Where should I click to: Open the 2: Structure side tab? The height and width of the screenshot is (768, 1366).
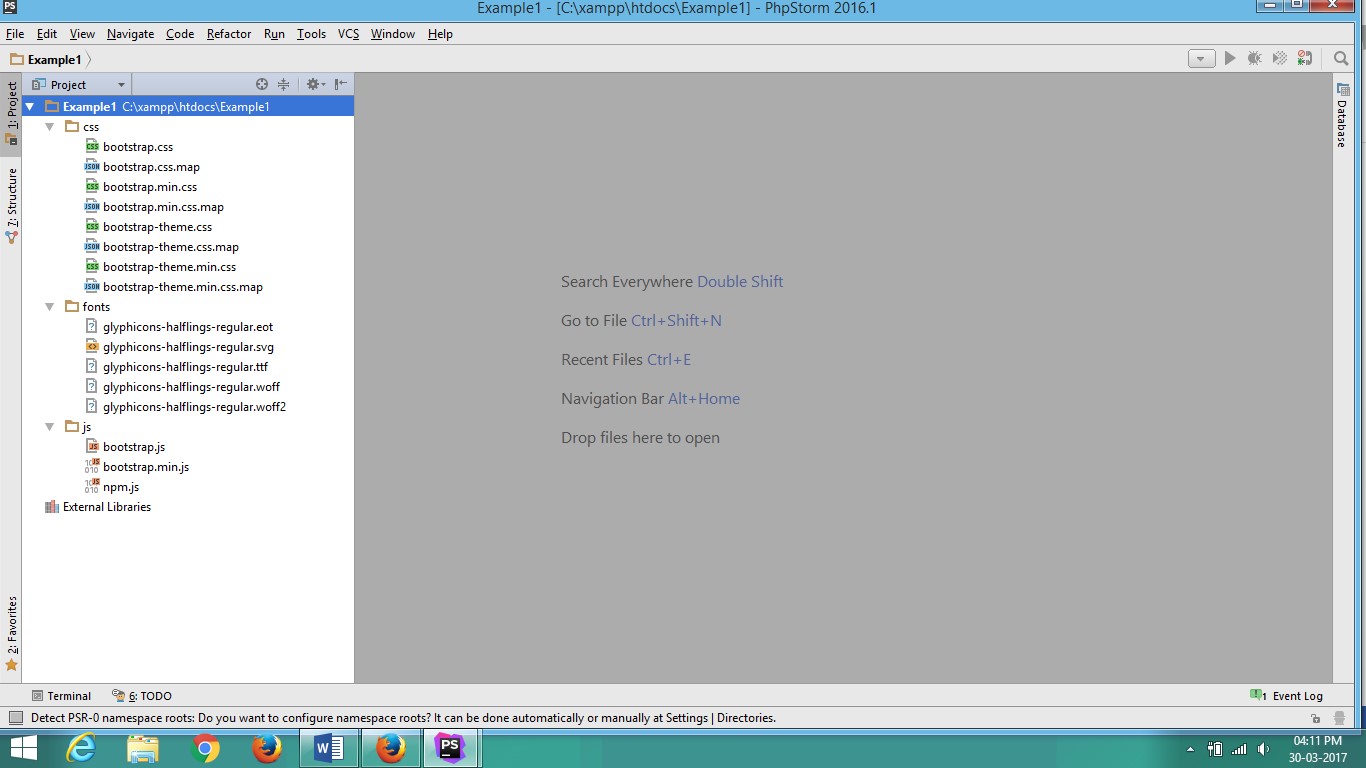pyautogui.click(x=11, y=206)
